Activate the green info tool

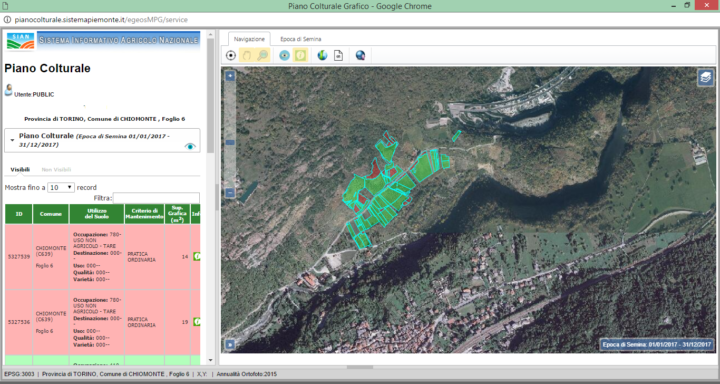tap(300, 56)
